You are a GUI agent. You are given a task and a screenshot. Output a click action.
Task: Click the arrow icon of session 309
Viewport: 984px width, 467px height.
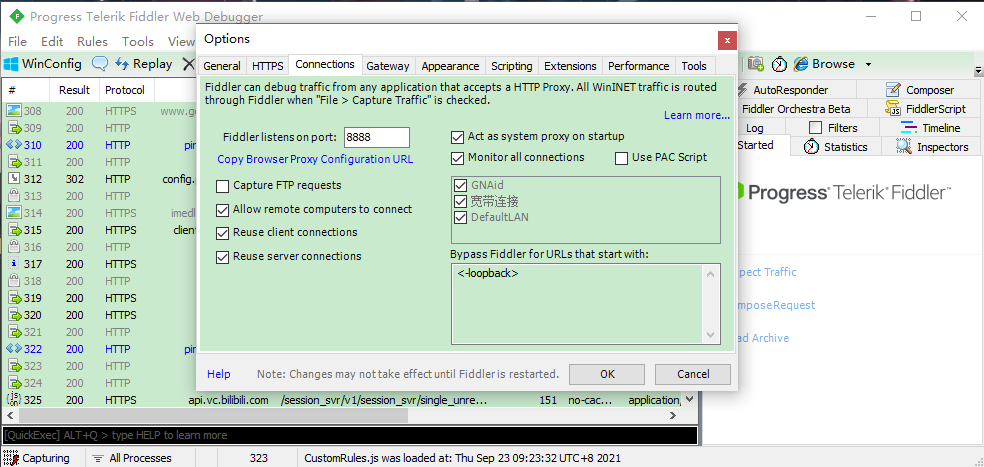[14, 128]
